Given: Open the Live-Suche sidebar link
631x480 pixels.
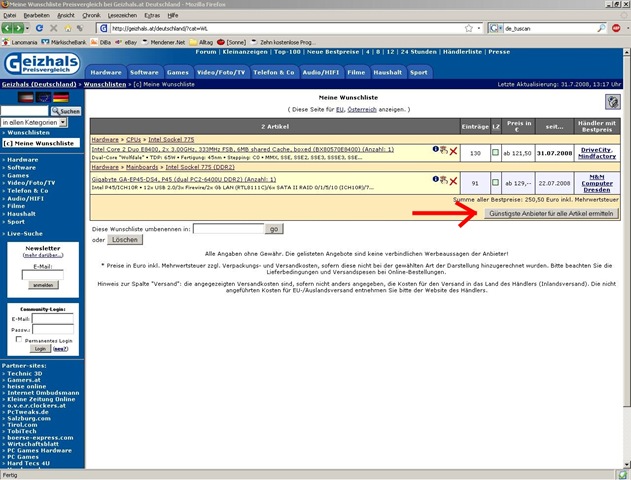Looking at the screenshot, I should 25,234.
